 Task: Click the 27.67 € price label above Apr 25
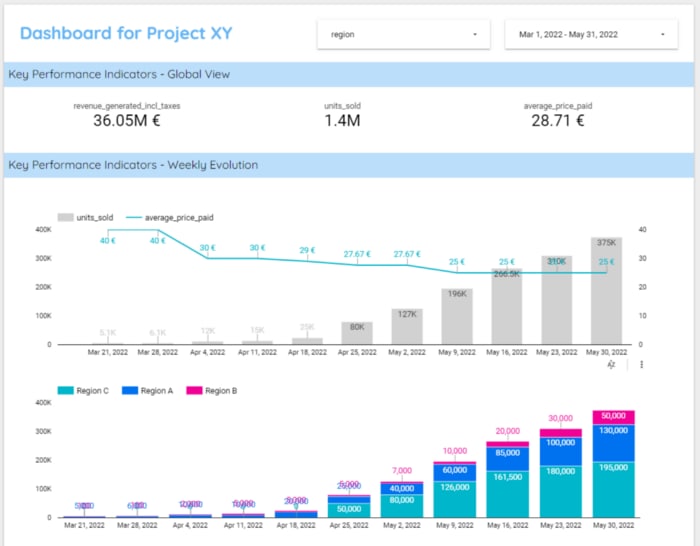click(357, 254)
